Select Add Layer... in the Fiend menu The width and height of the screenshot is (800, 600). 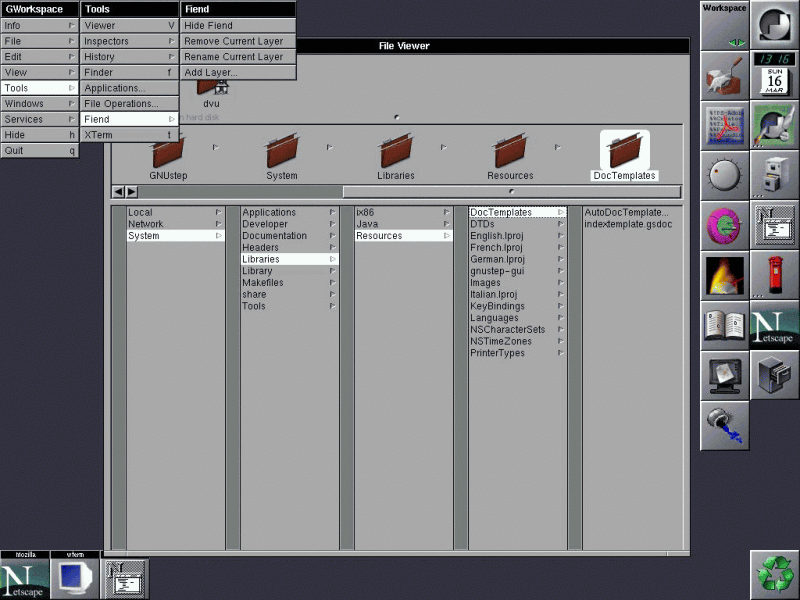click(238, 72)
